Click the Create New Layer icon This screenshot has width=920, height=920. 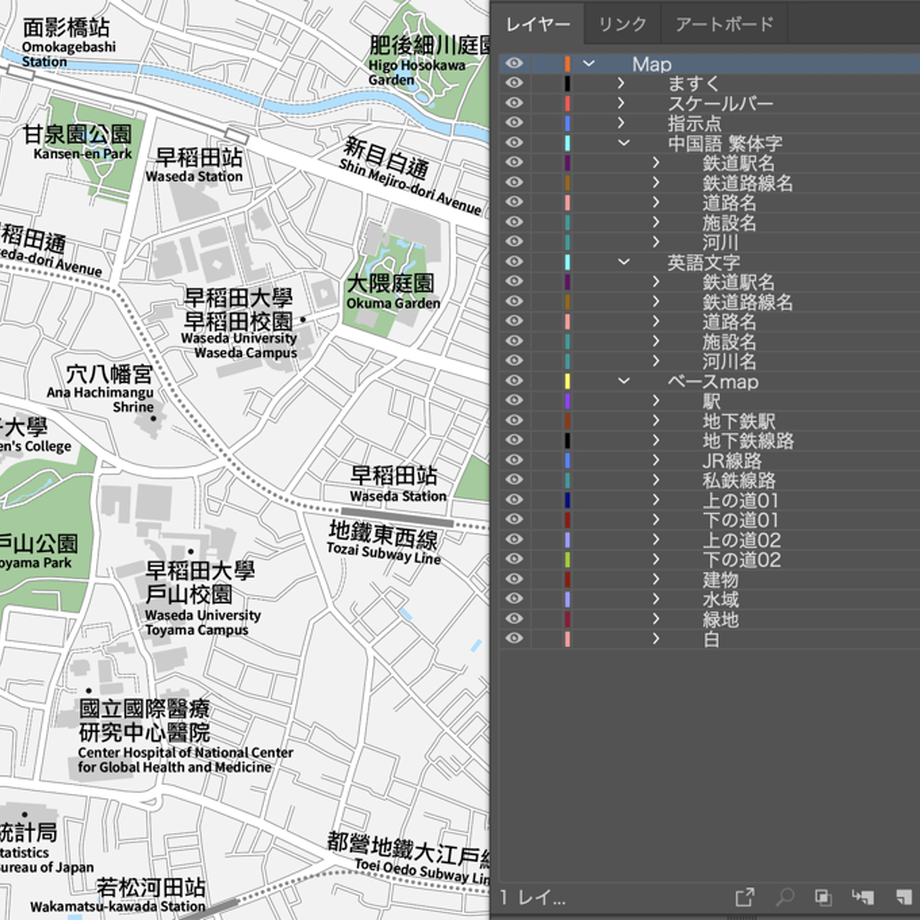click(x=904, y=897)
